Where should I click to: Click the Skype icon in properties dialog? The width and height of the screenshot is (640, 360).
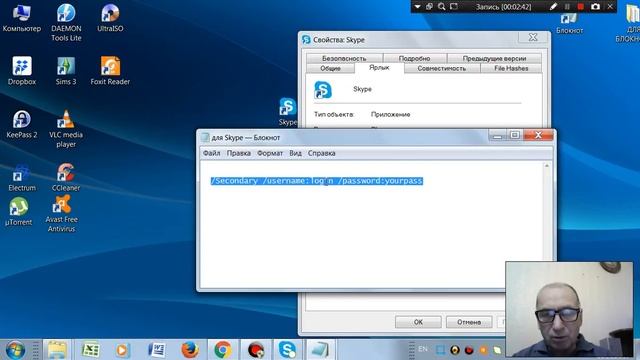click(x=323, y=90)
